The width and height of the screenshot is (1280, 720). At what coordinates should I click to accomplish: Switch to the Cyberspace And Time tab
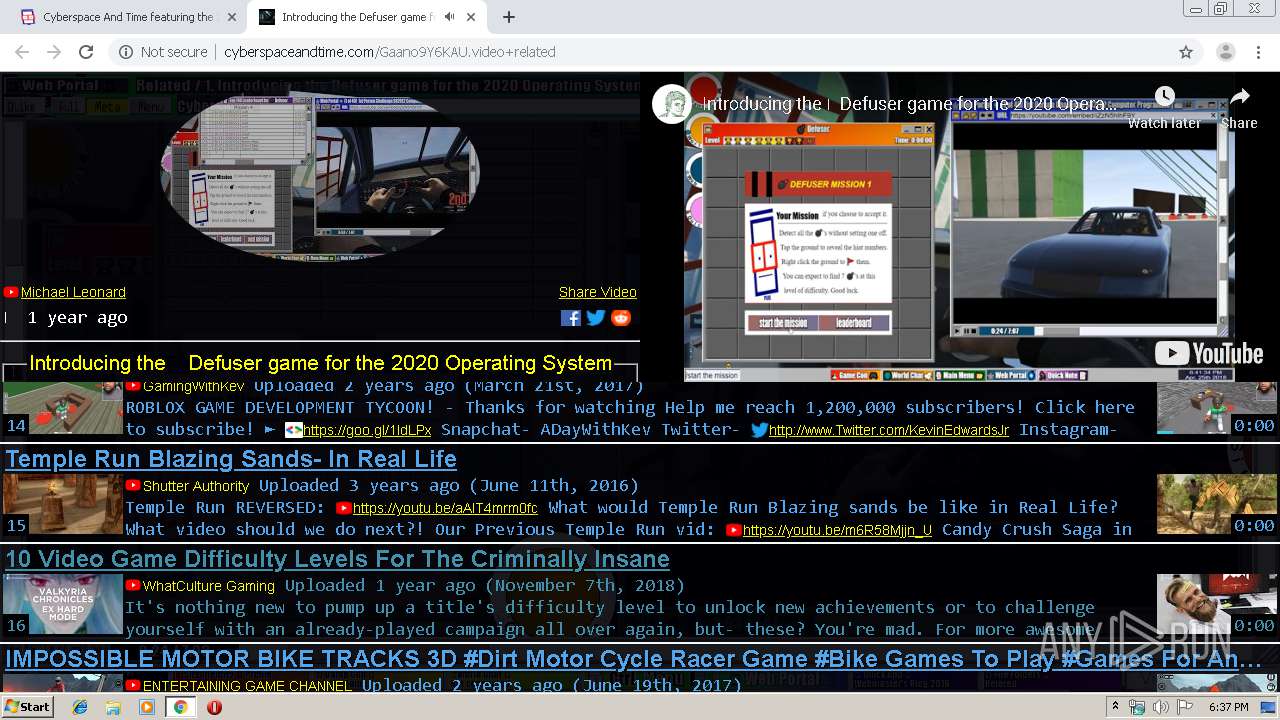pos(128,17)
